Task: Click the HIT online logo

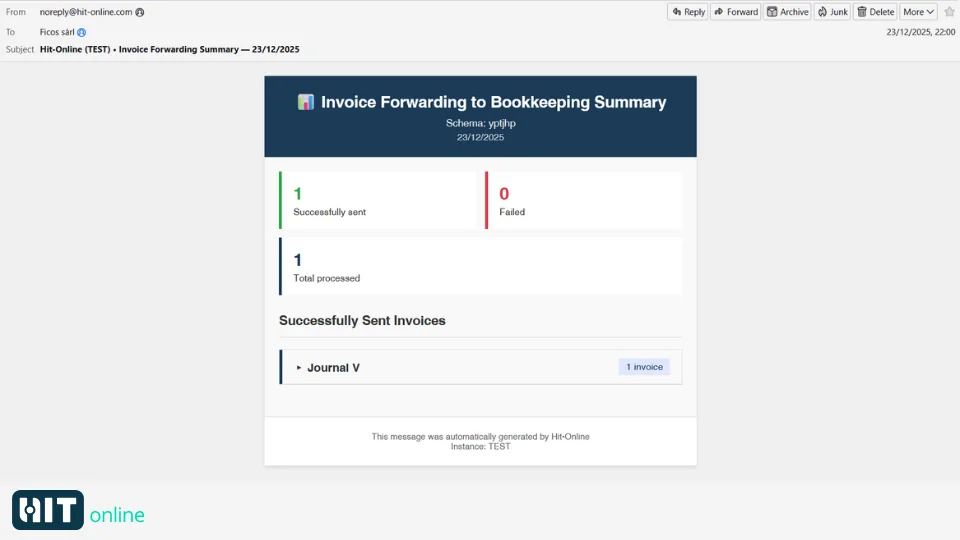Action: coord(78,510)
